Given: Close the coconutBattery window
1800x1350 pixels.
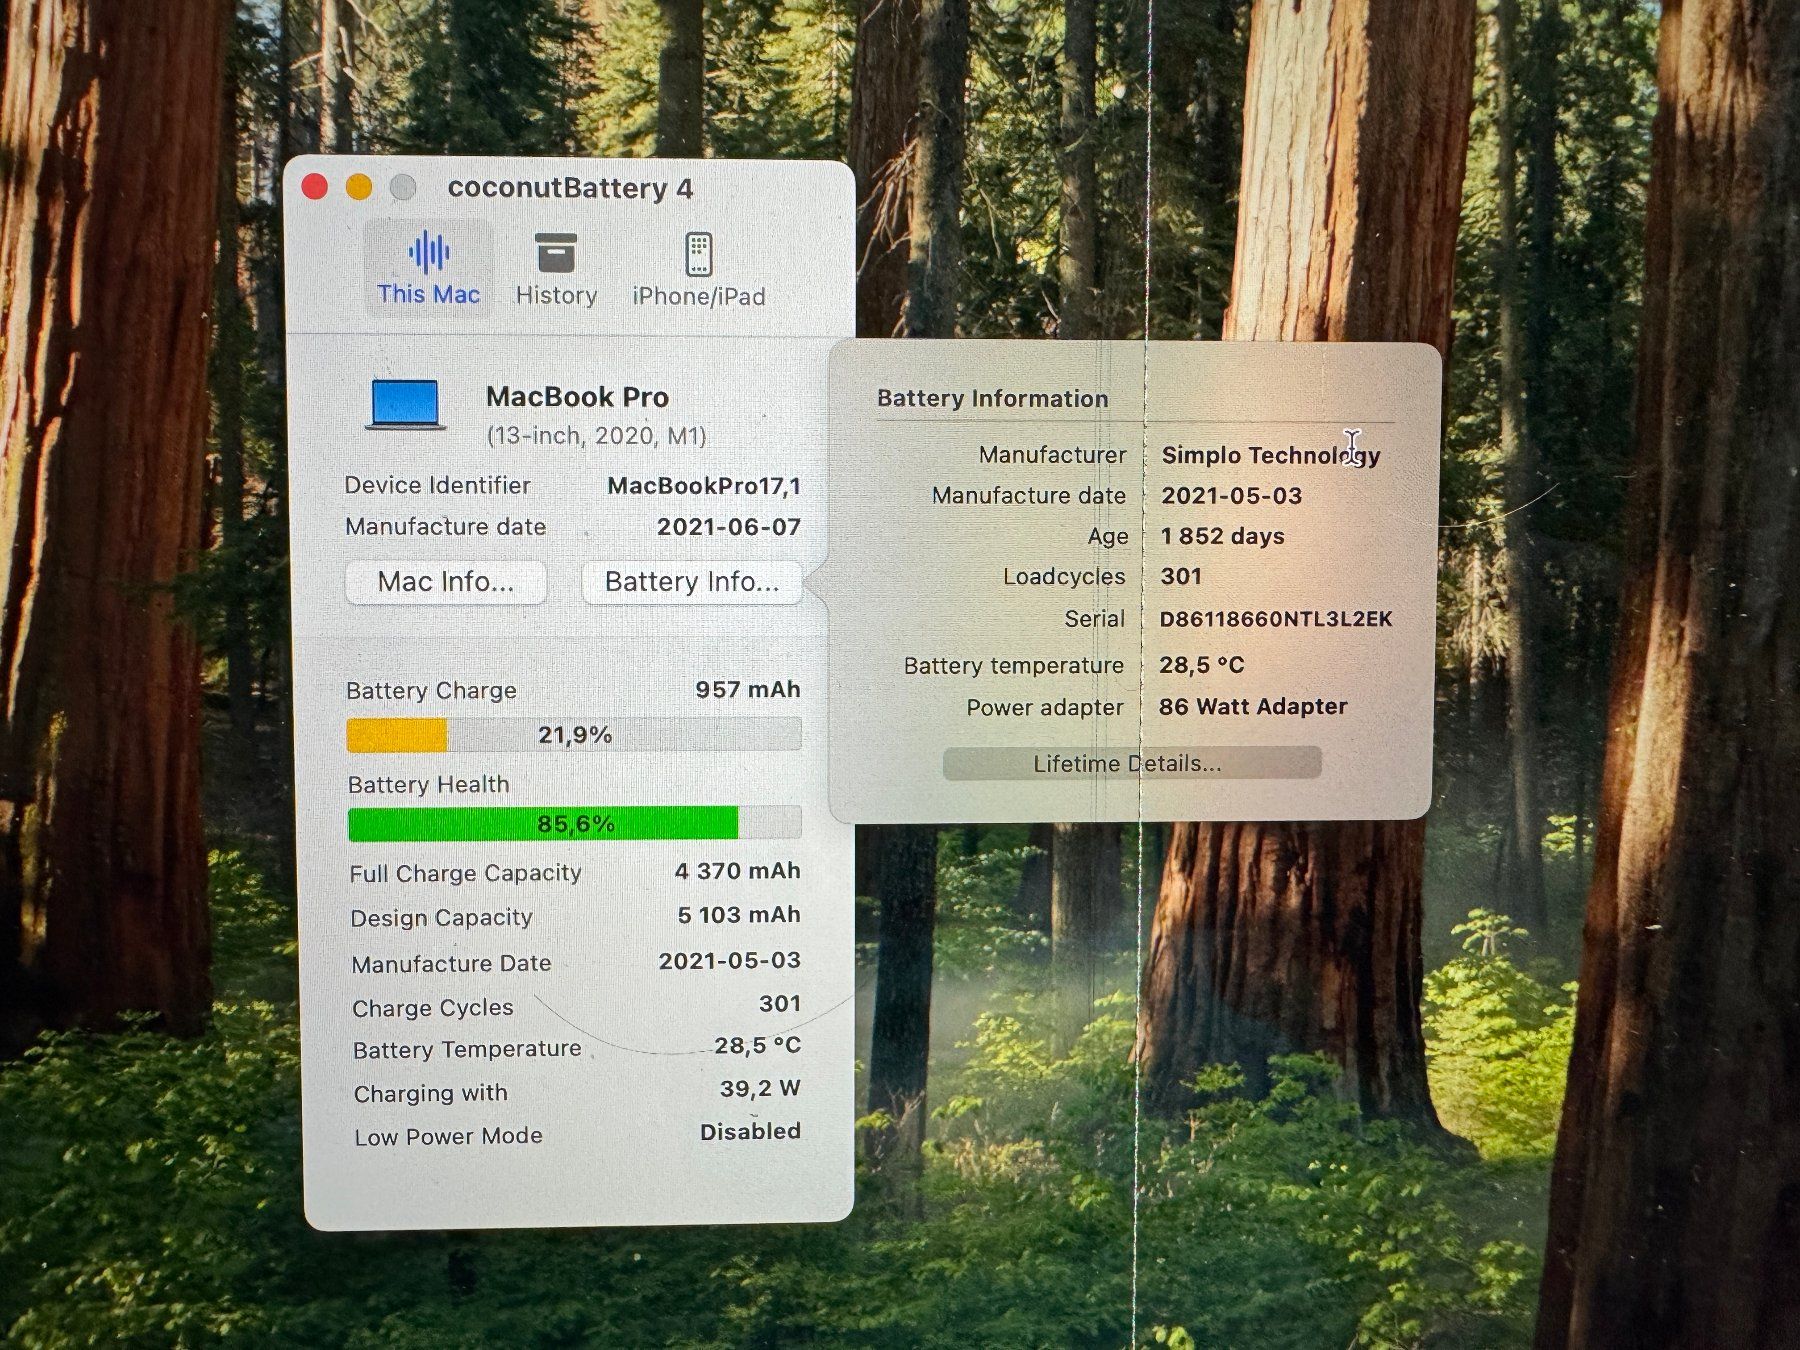Looking at the screenshot, I should coord(315,187).
